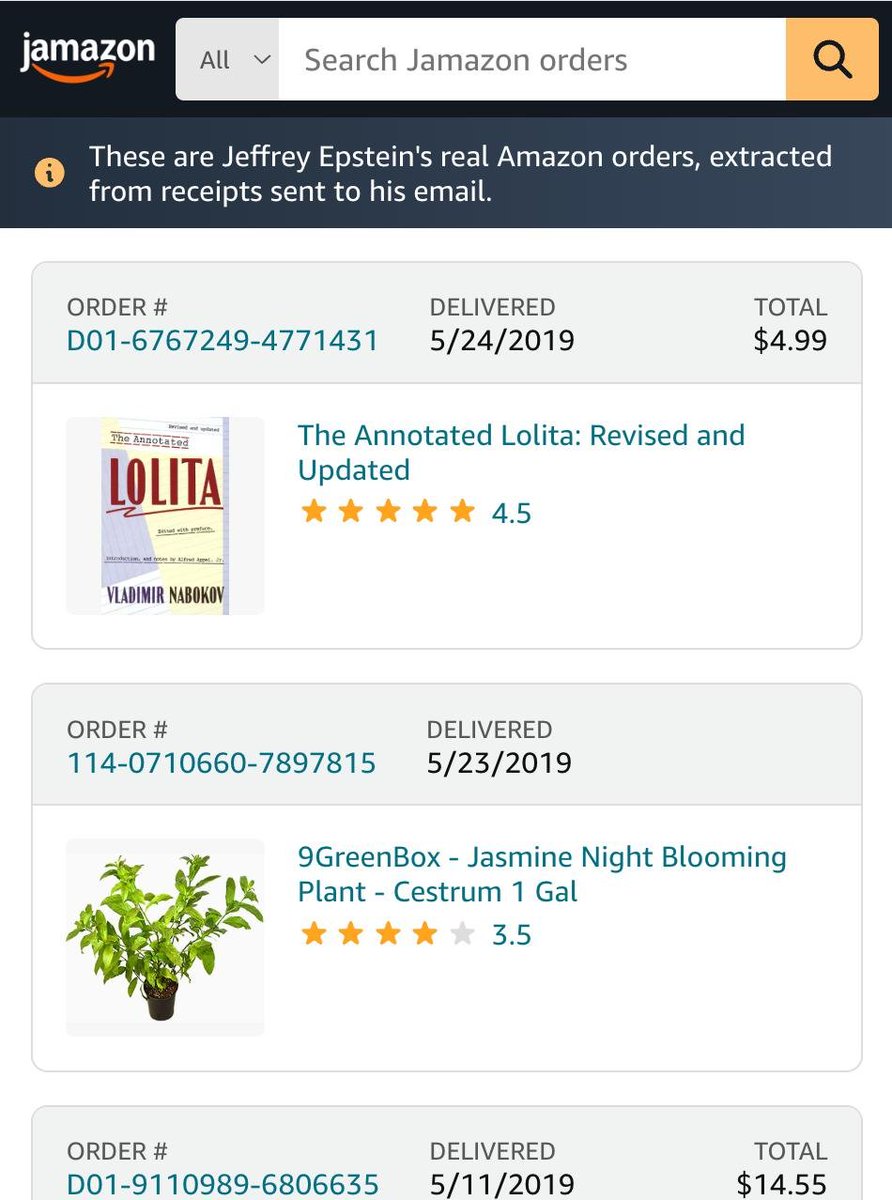The width and height of the screenshot is (892, 1200).
Task: Open order 114-0710660-7897815
Action: point(221,764)
